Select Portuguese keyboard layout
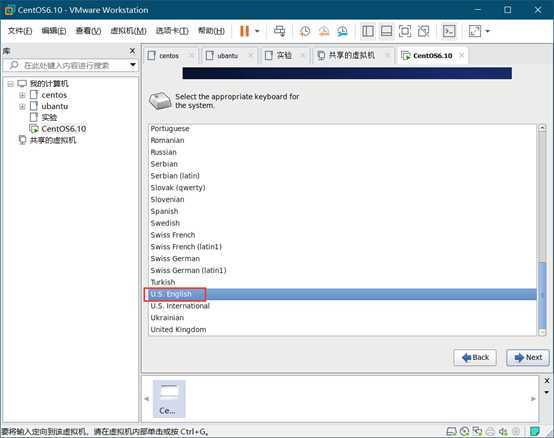 tap(342, 129)
